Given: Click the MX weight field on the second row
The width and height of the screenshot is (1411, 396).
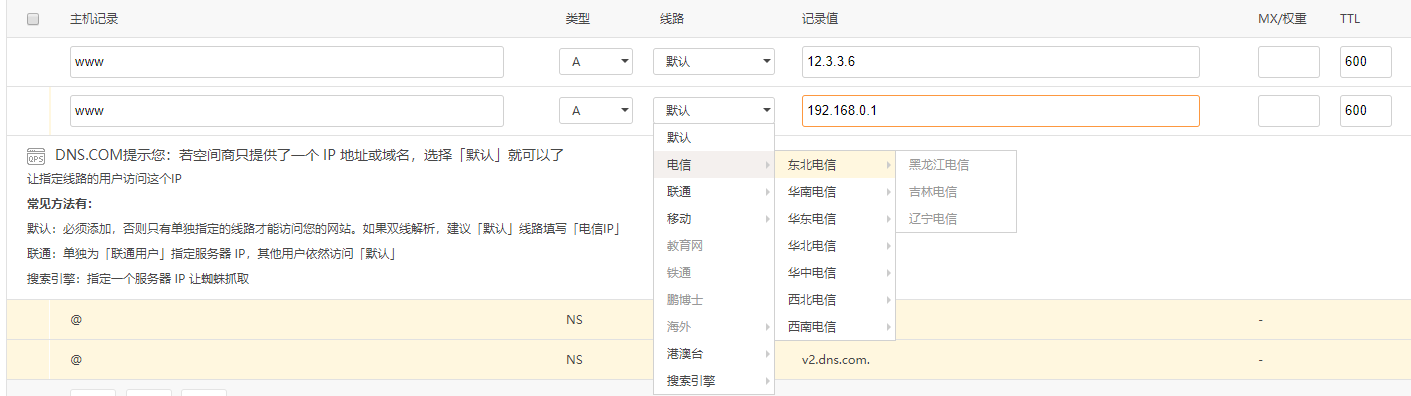Looking at the screenshot, I should [1288, 110].
